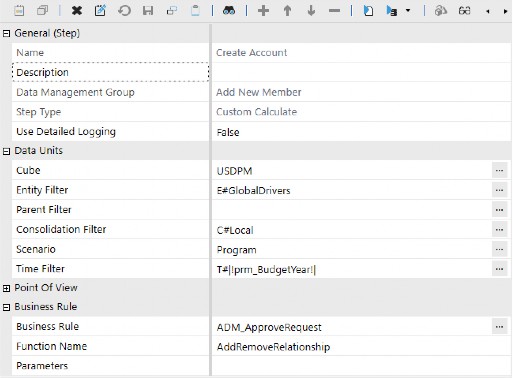This screenshot has height=378, width=513.
Task: Click the empty Parameters value field
Action: [x=361, y=366]
